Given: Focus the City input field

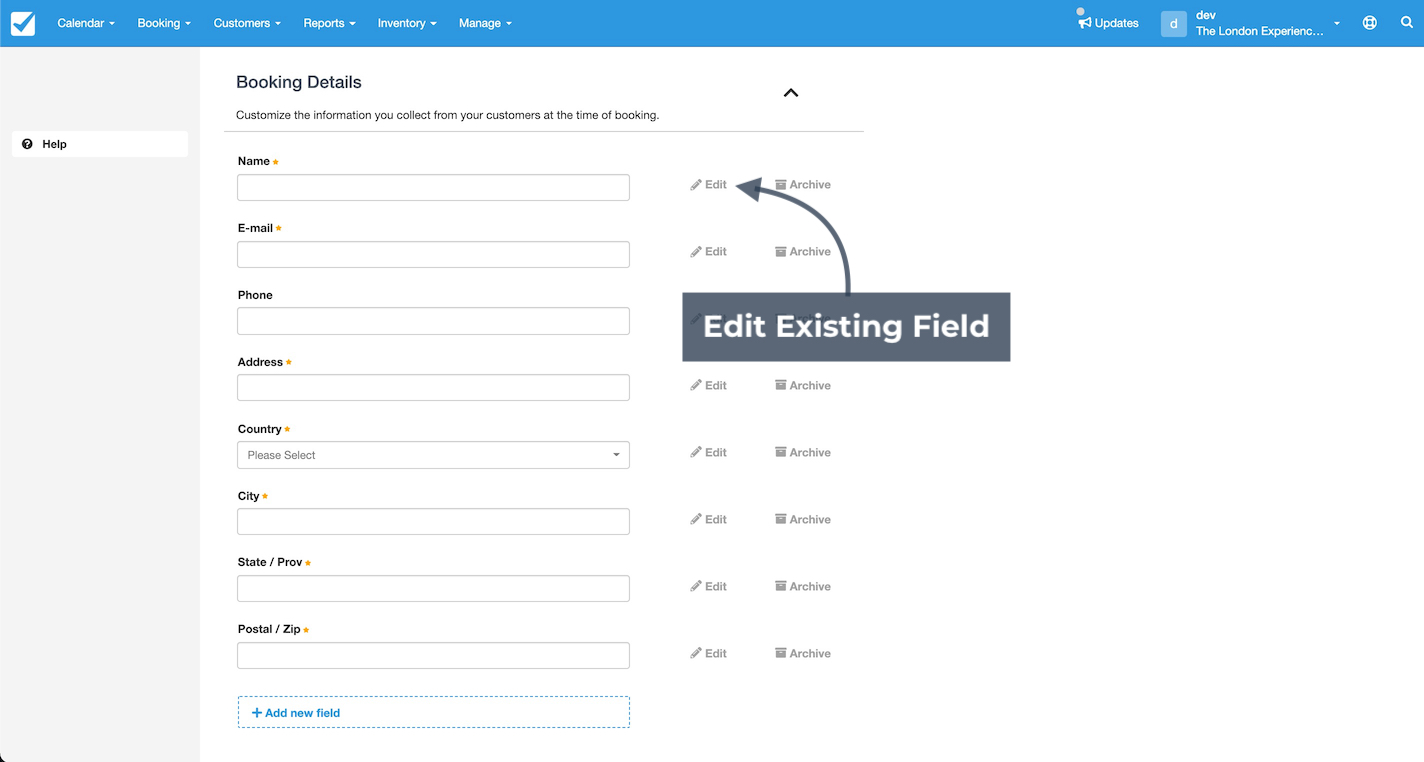Looking at the screenshot, I should point(433,522).
